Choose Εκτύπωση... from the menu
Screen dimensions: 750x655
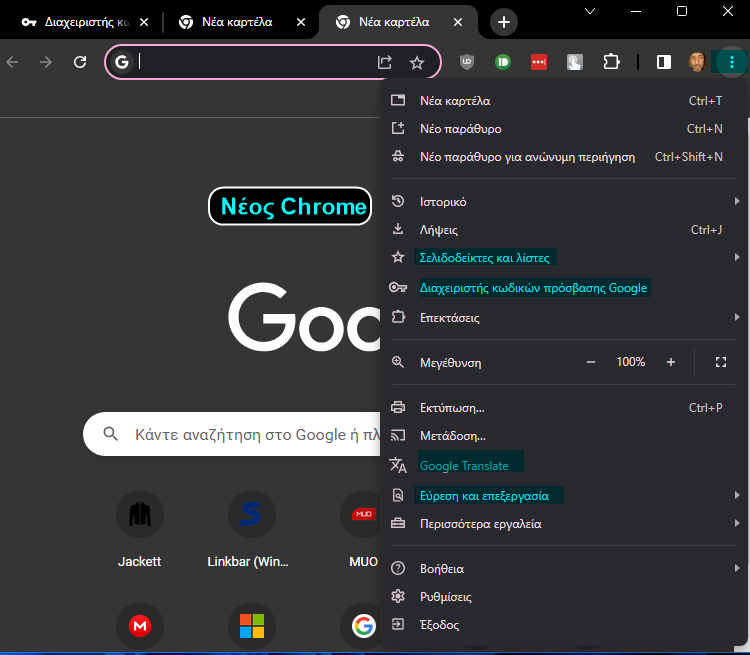(564, 408)
